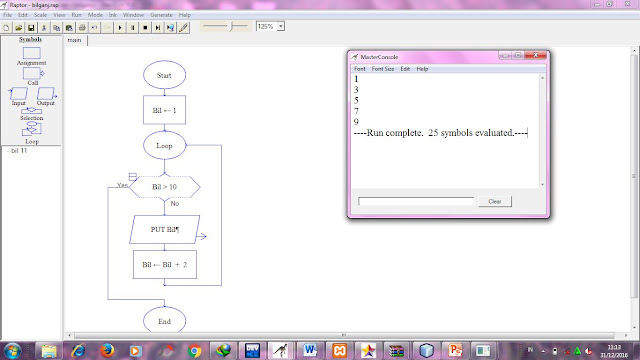Undo last action with toolbar Undo arrow

click(94, 28)
